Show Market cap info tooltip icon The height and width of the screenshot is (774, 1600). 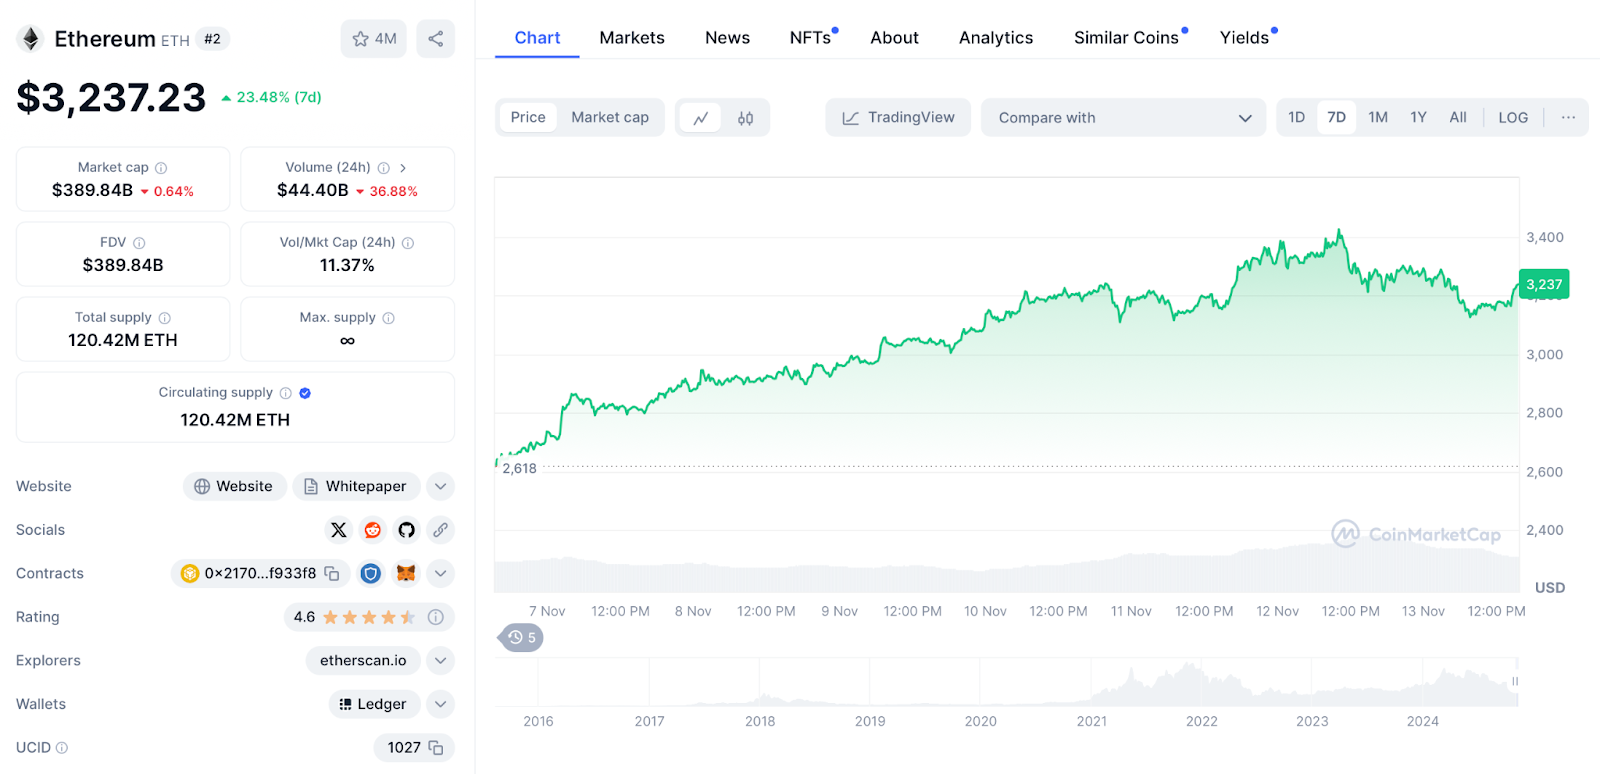[x=161, y=168]
